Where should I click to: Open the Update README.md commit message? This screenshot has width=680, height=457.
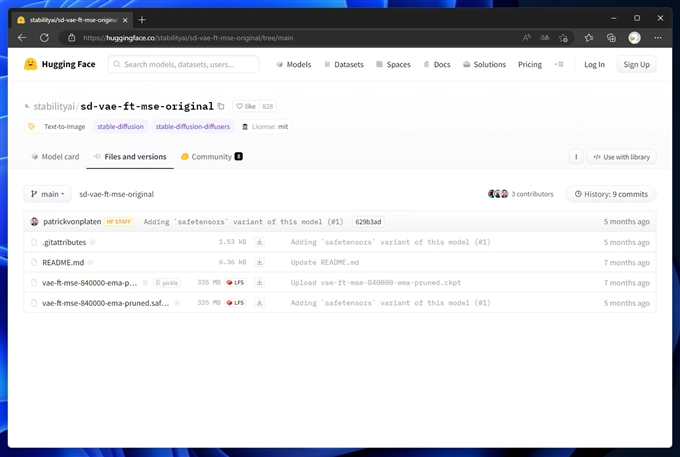(x=325, y=262)
